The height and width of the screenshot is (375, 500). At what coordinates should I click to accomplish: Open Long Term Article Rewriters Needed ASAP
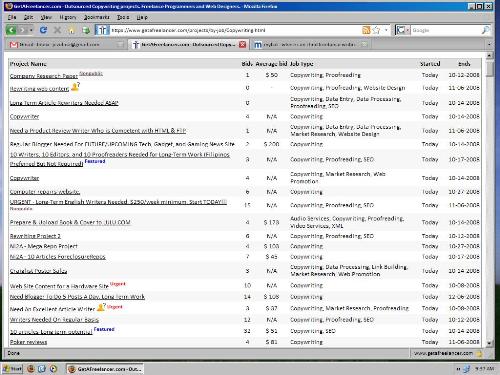[x=64, y=103]
